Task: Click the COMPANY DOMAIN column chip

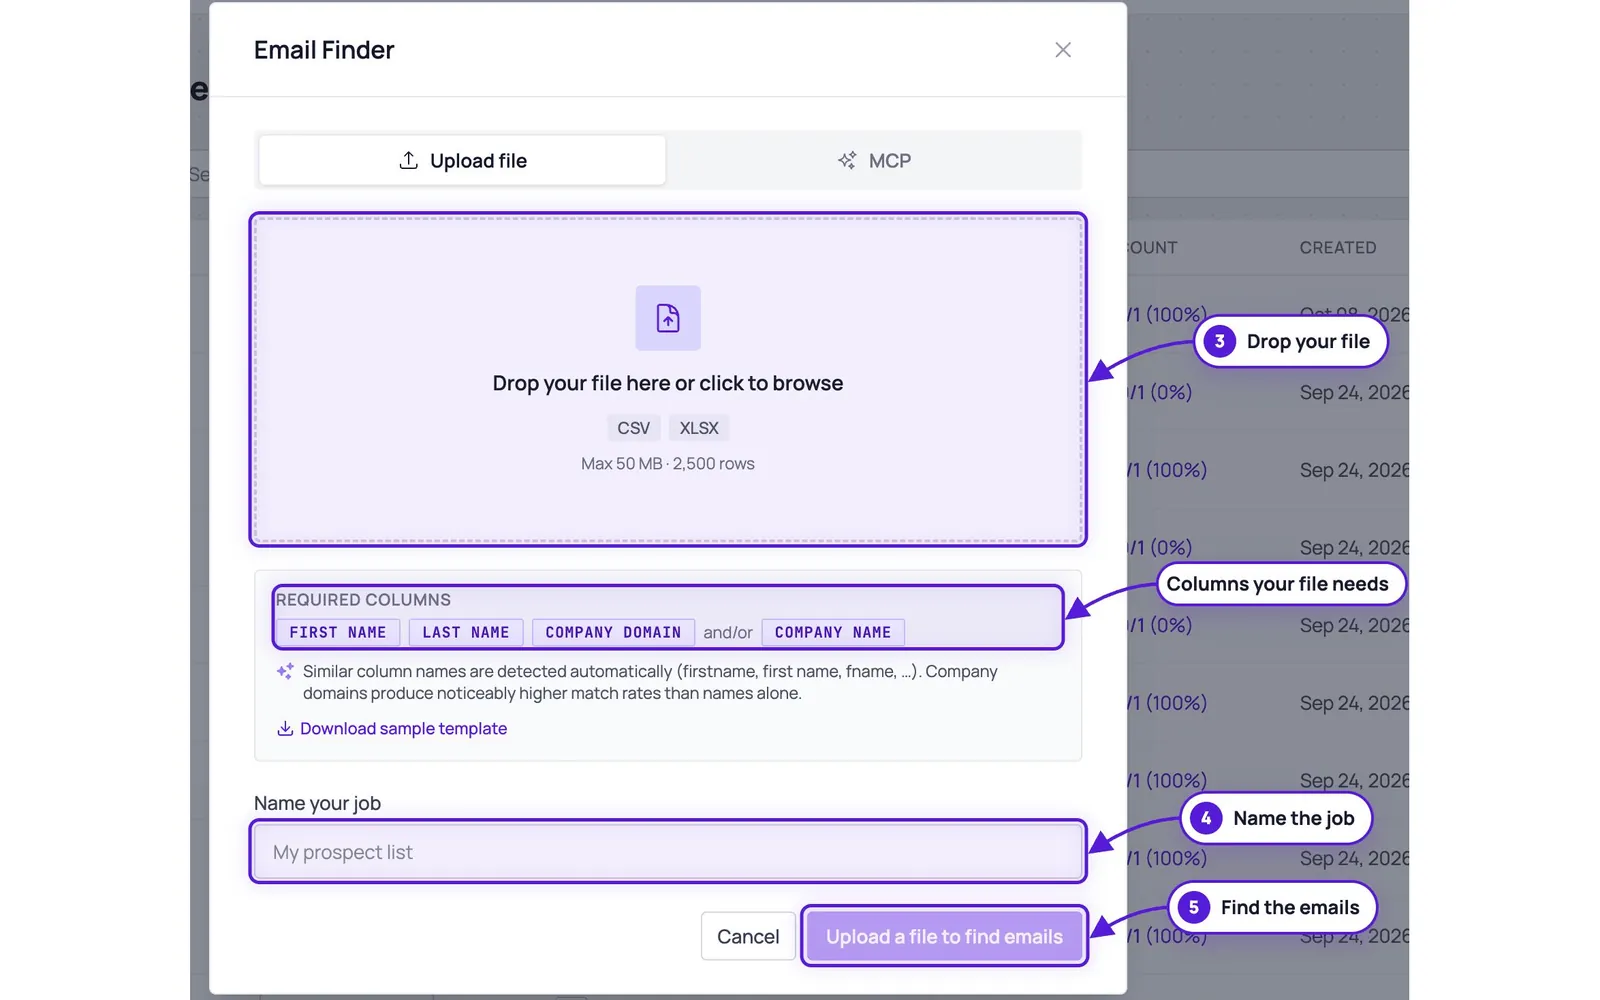Action: [613, 632]
